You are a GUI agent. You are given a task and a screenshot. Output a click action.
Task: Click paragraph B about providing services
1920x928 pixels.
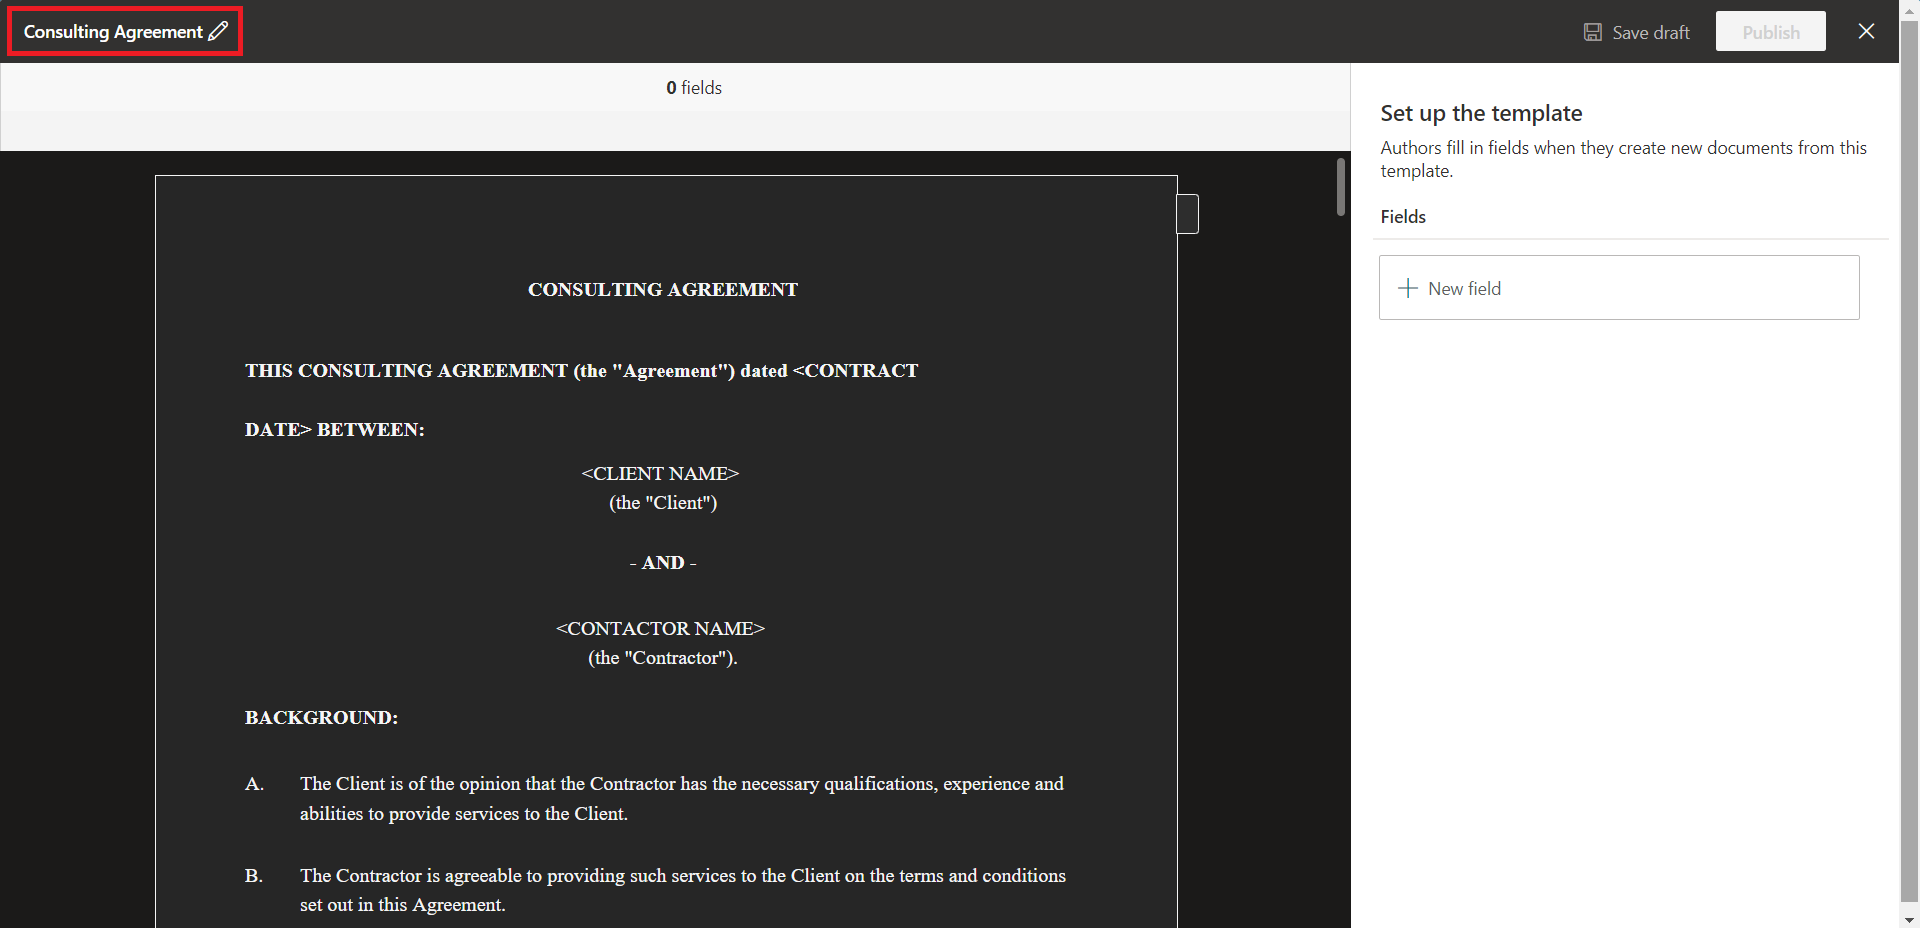682,889
